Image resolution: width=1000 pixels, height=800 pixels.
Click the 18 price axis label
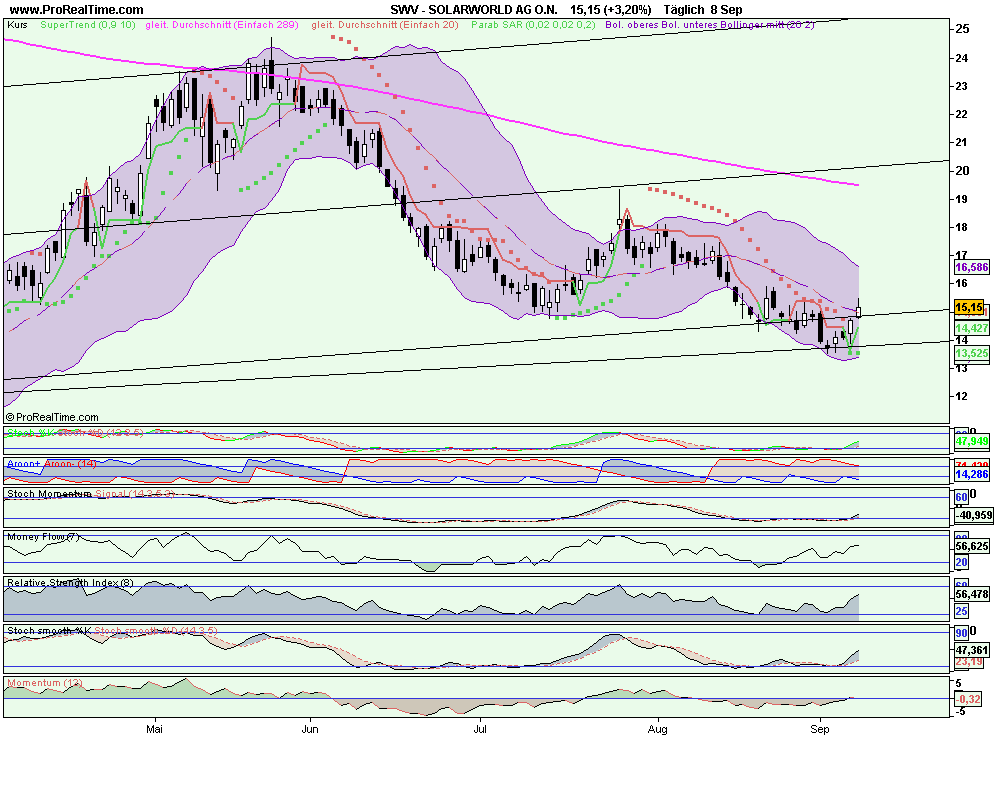point(962,227)
